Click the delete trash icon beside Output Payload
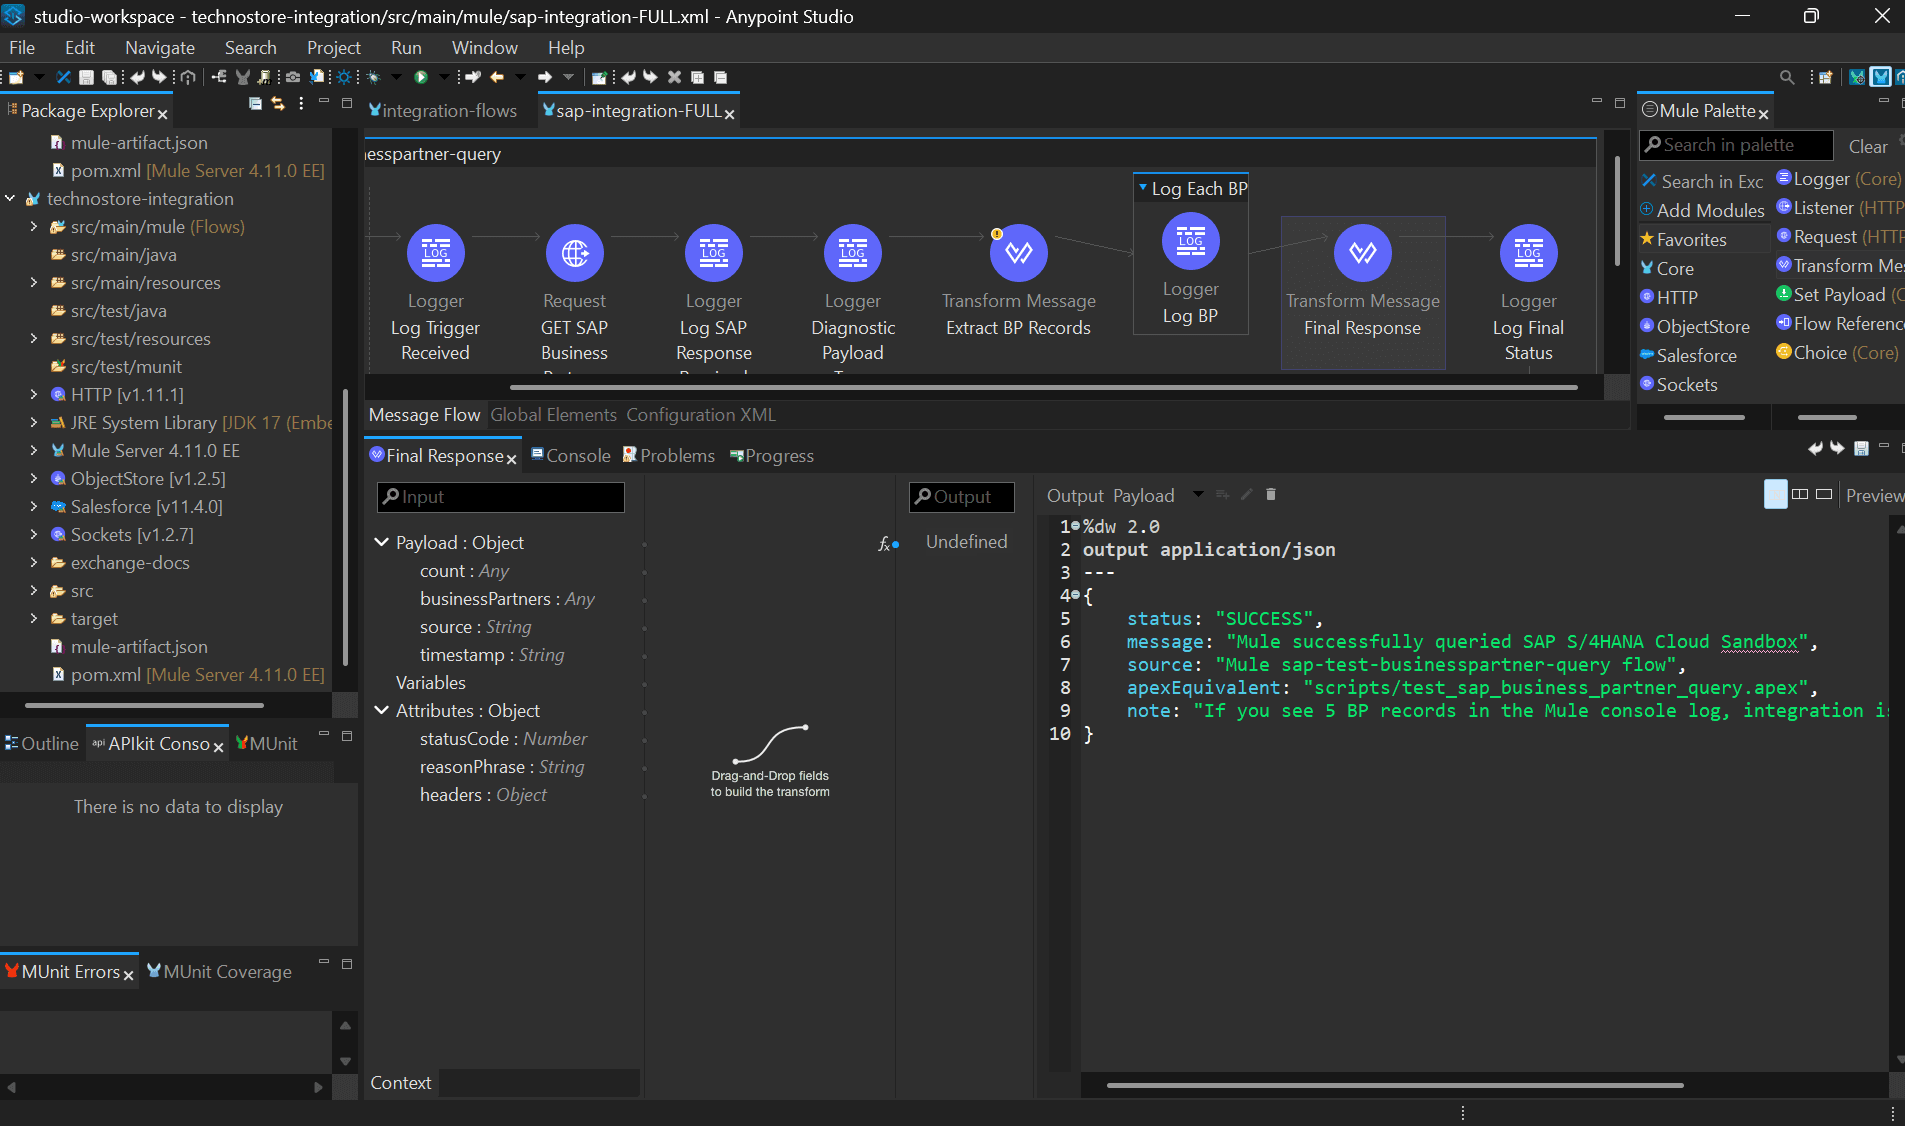1905x1126 pixels. click(x=1271, y=494)
